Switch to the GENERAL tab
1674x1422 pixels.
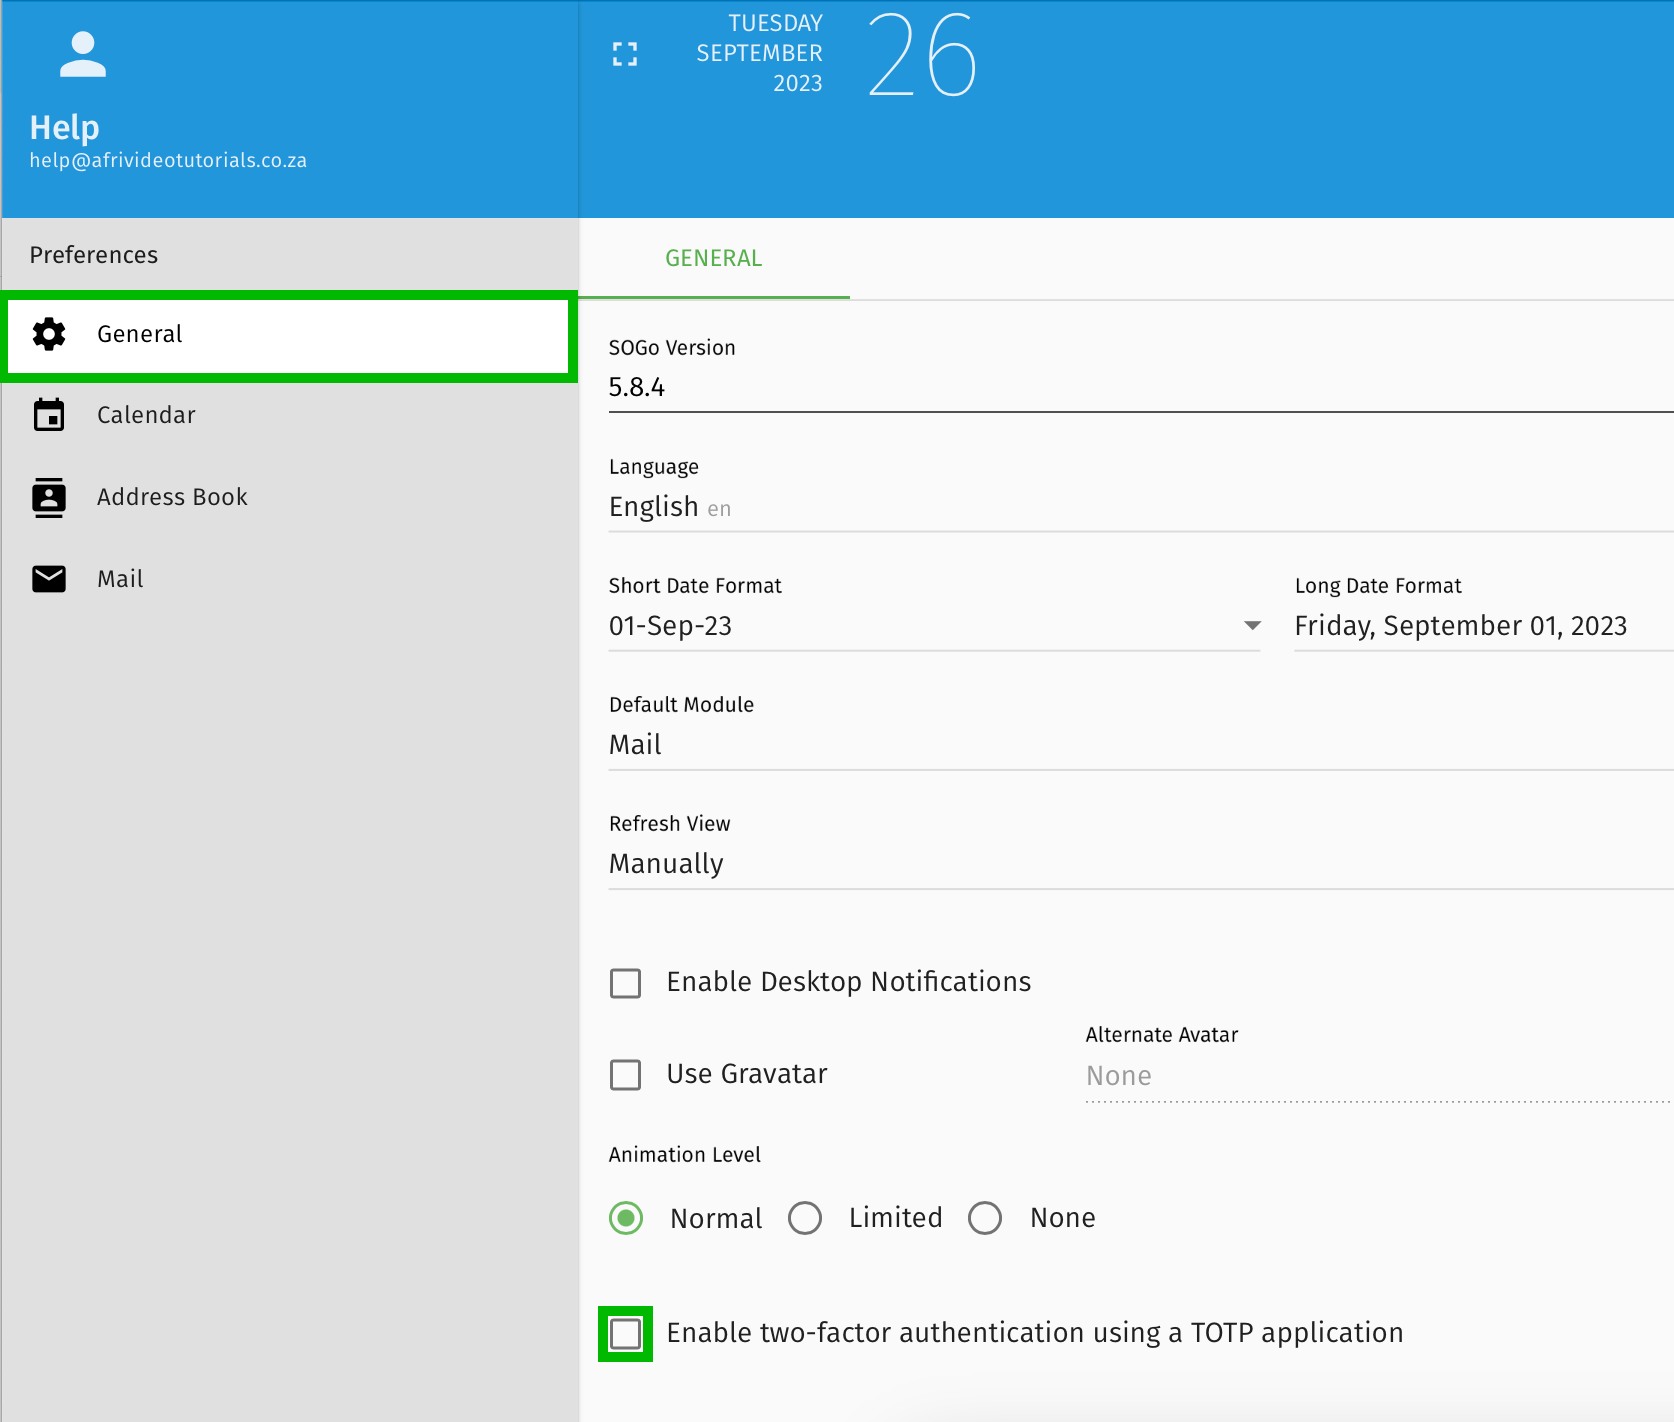[714, 259]
